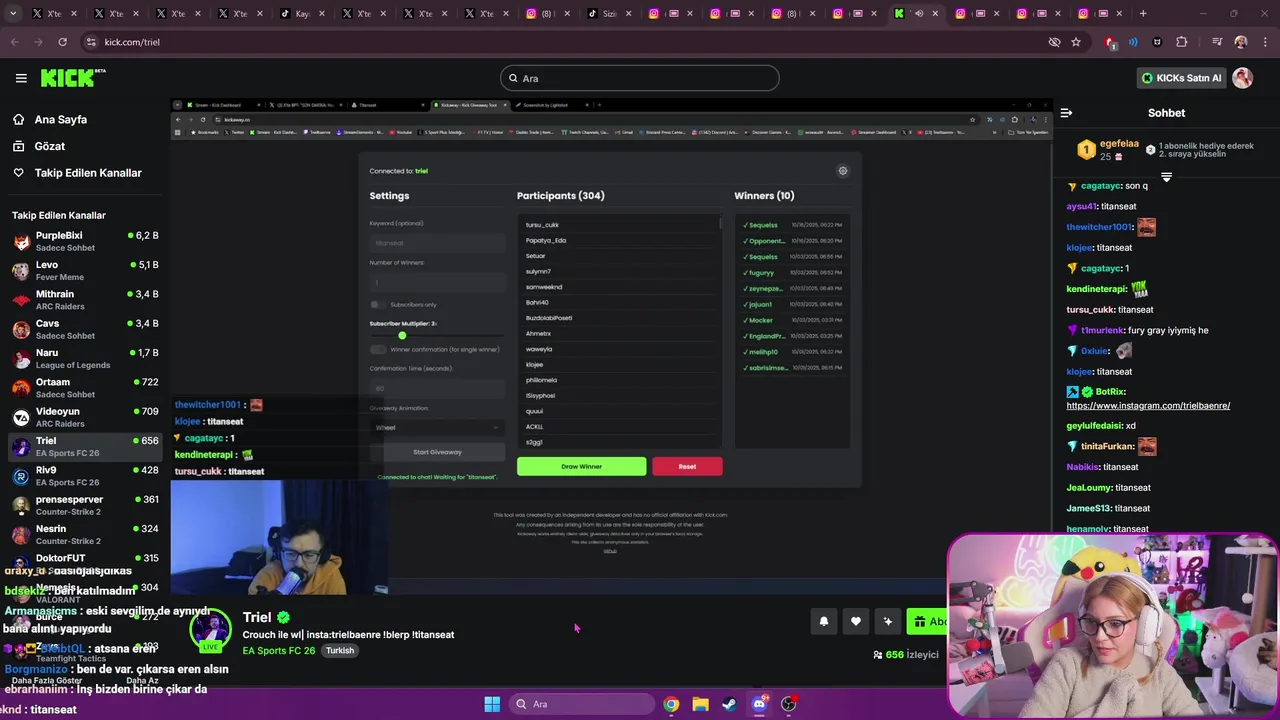The image size is (1280, 720).
Task: Click the heart follow icon
Action: coord(856,622)
